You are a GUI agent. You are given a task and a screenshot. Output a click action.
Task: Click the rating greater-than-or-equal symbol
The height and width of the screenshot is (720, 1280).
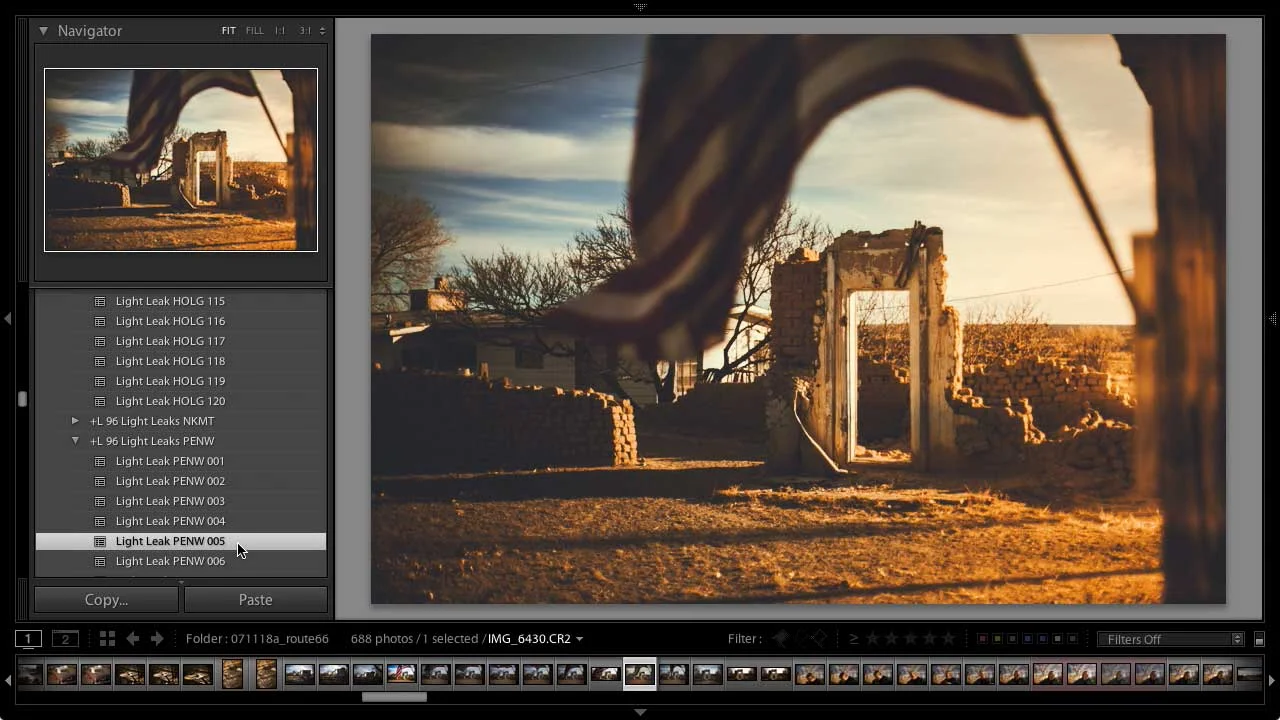click(x=854, y=639)
